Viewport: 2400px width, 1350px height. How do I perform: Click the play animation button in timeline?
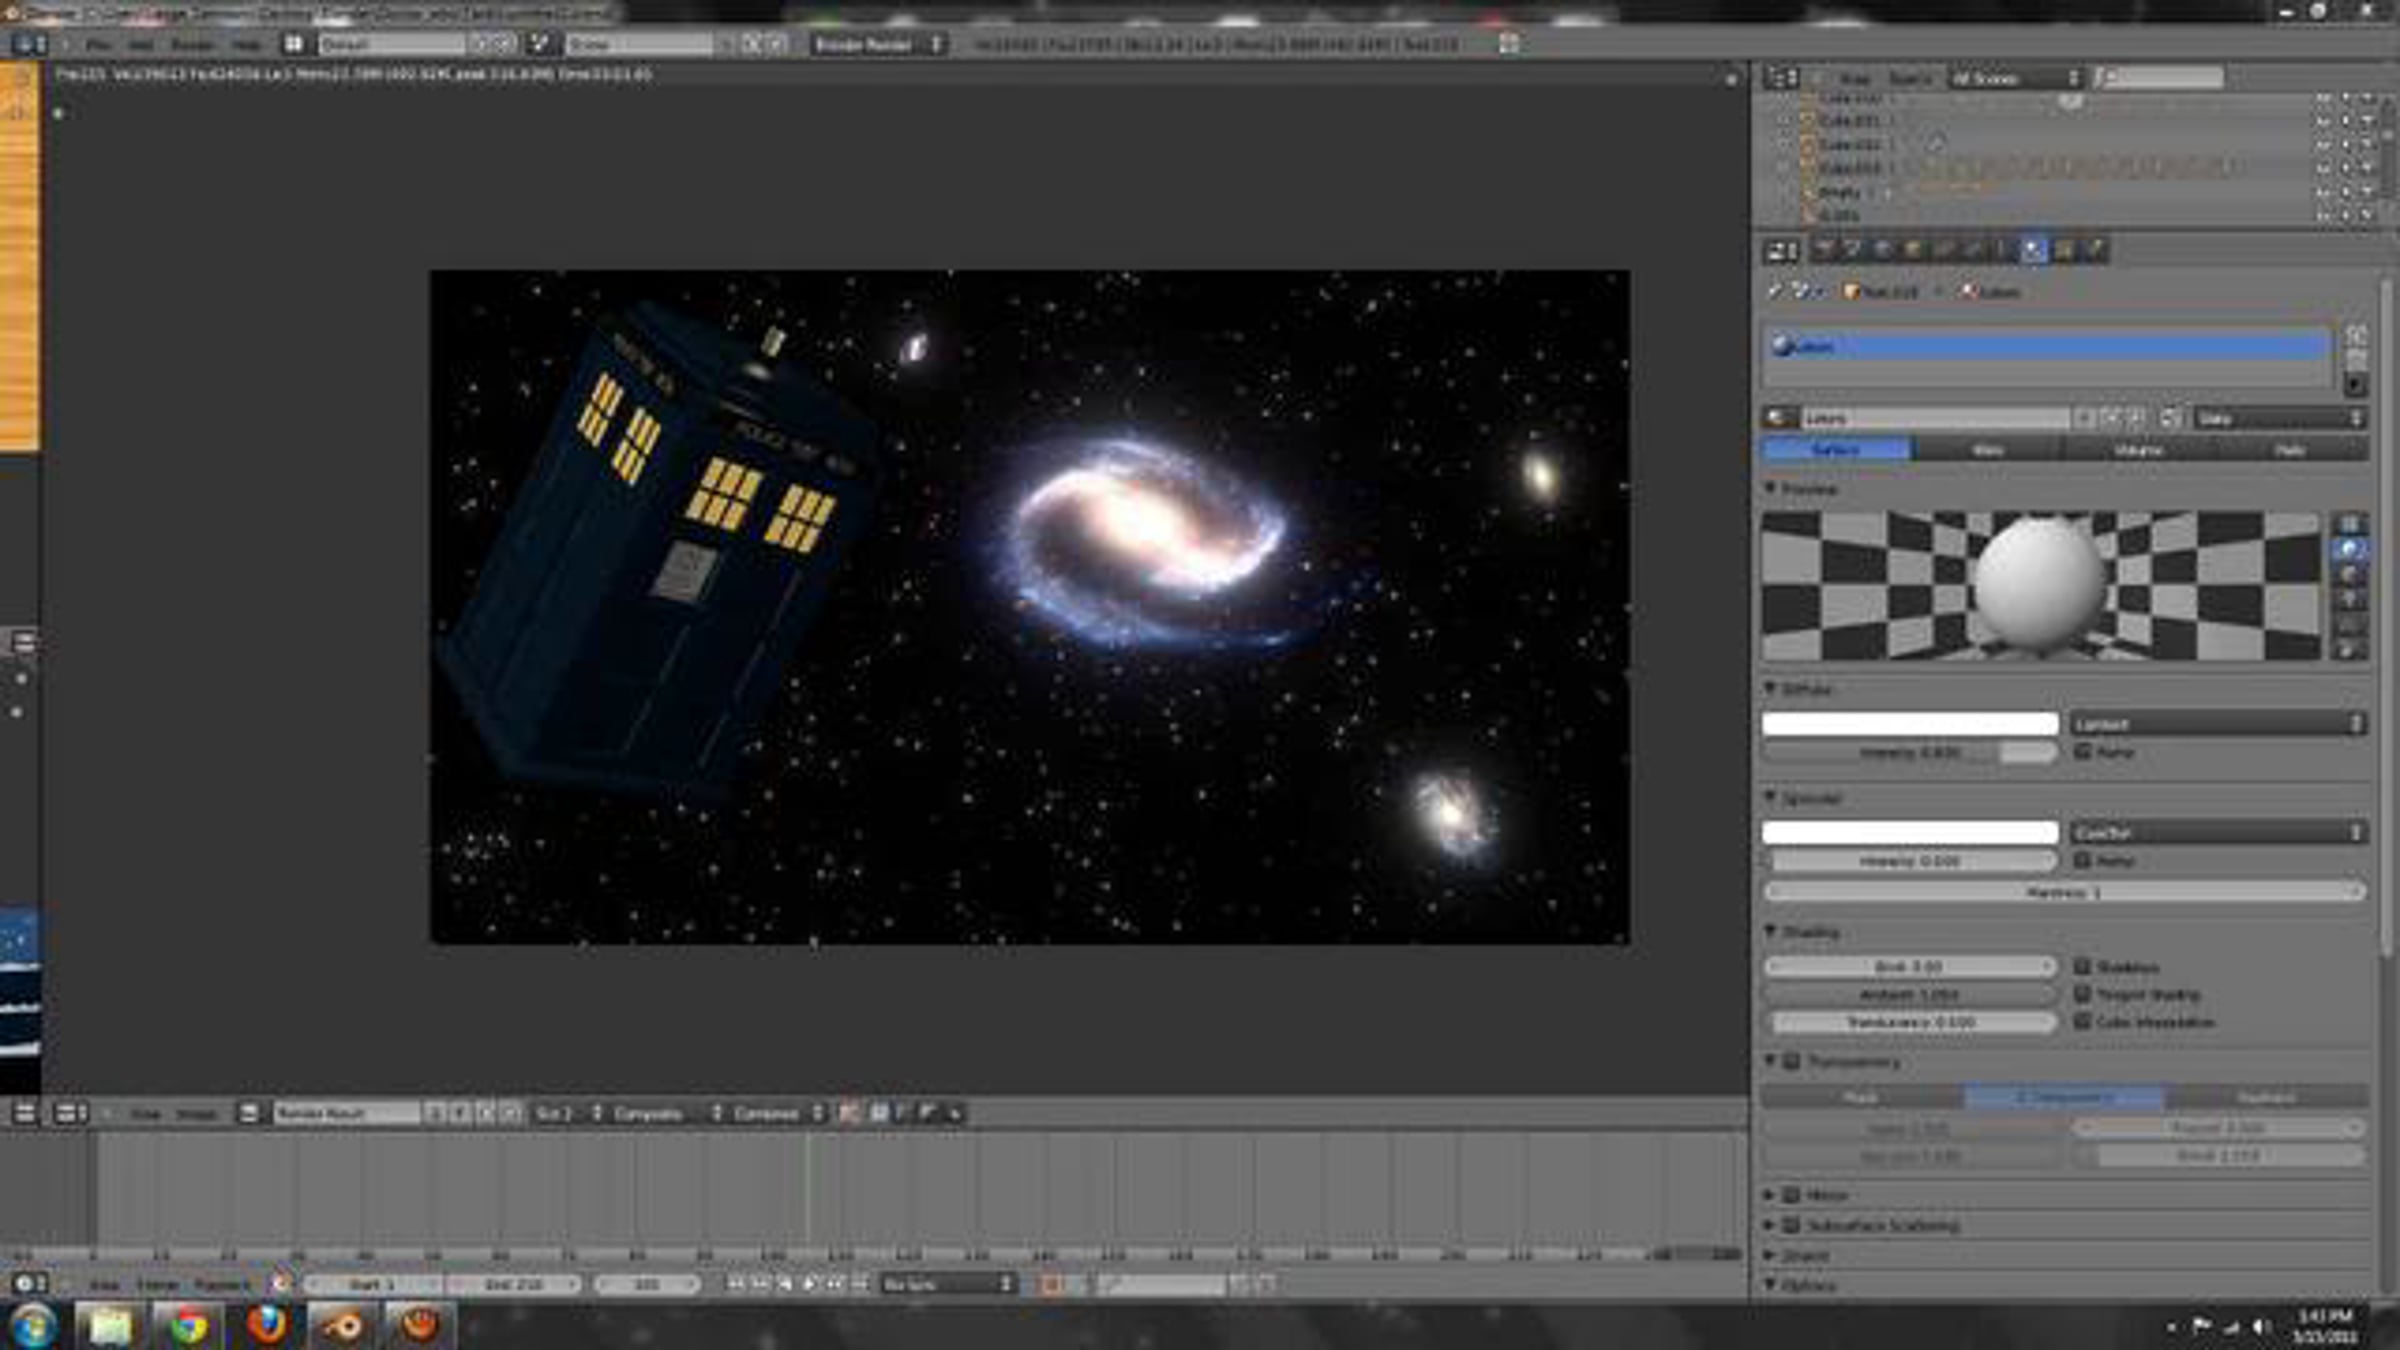tap(810, 1284)
